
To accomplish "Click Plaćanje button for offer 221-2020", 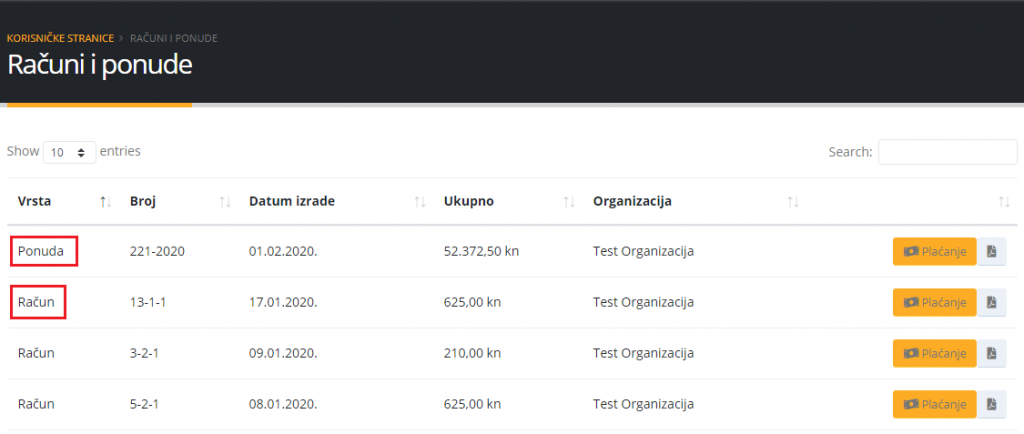I will coord(934,251).
